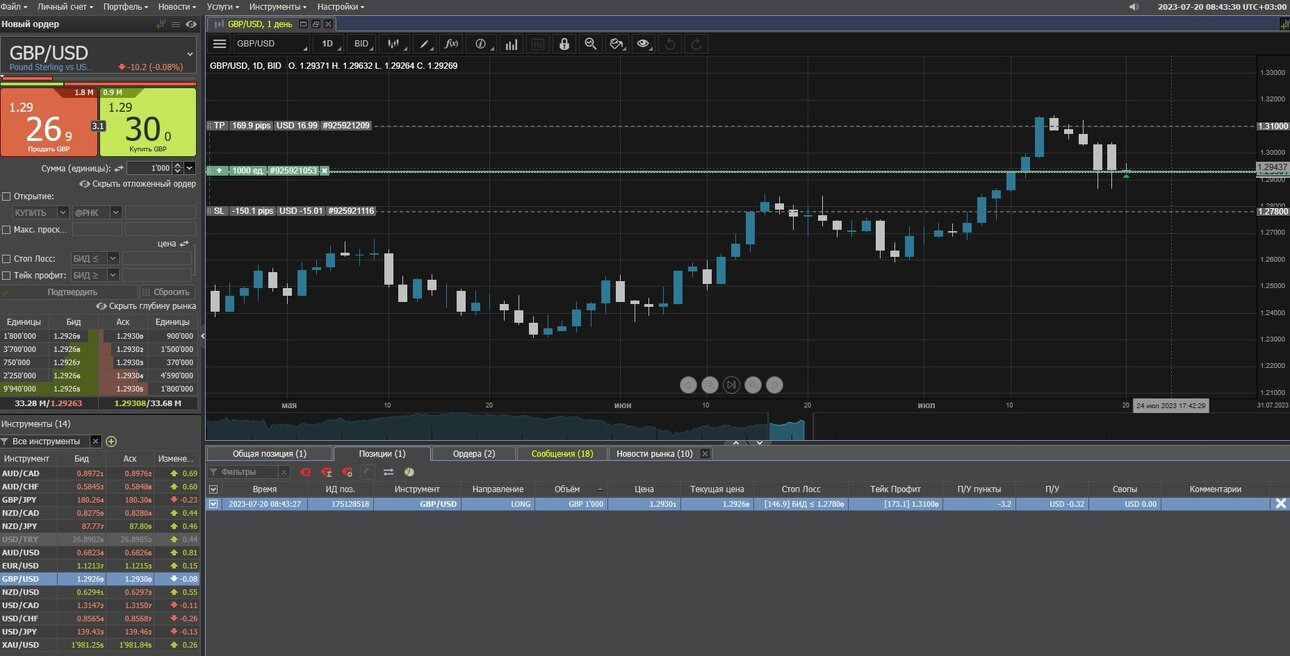Switch to the Сообщения (18) tab
The height and width of the screenshot is (656, 1290).
tap(562, 454)
